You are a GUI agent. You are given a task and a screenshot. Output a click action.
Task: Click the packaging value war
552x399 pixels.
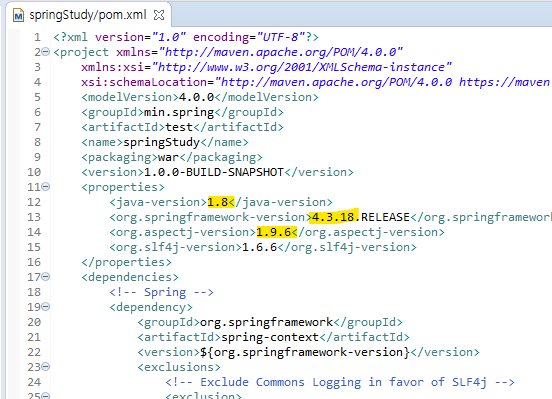[x=168, y=157]
